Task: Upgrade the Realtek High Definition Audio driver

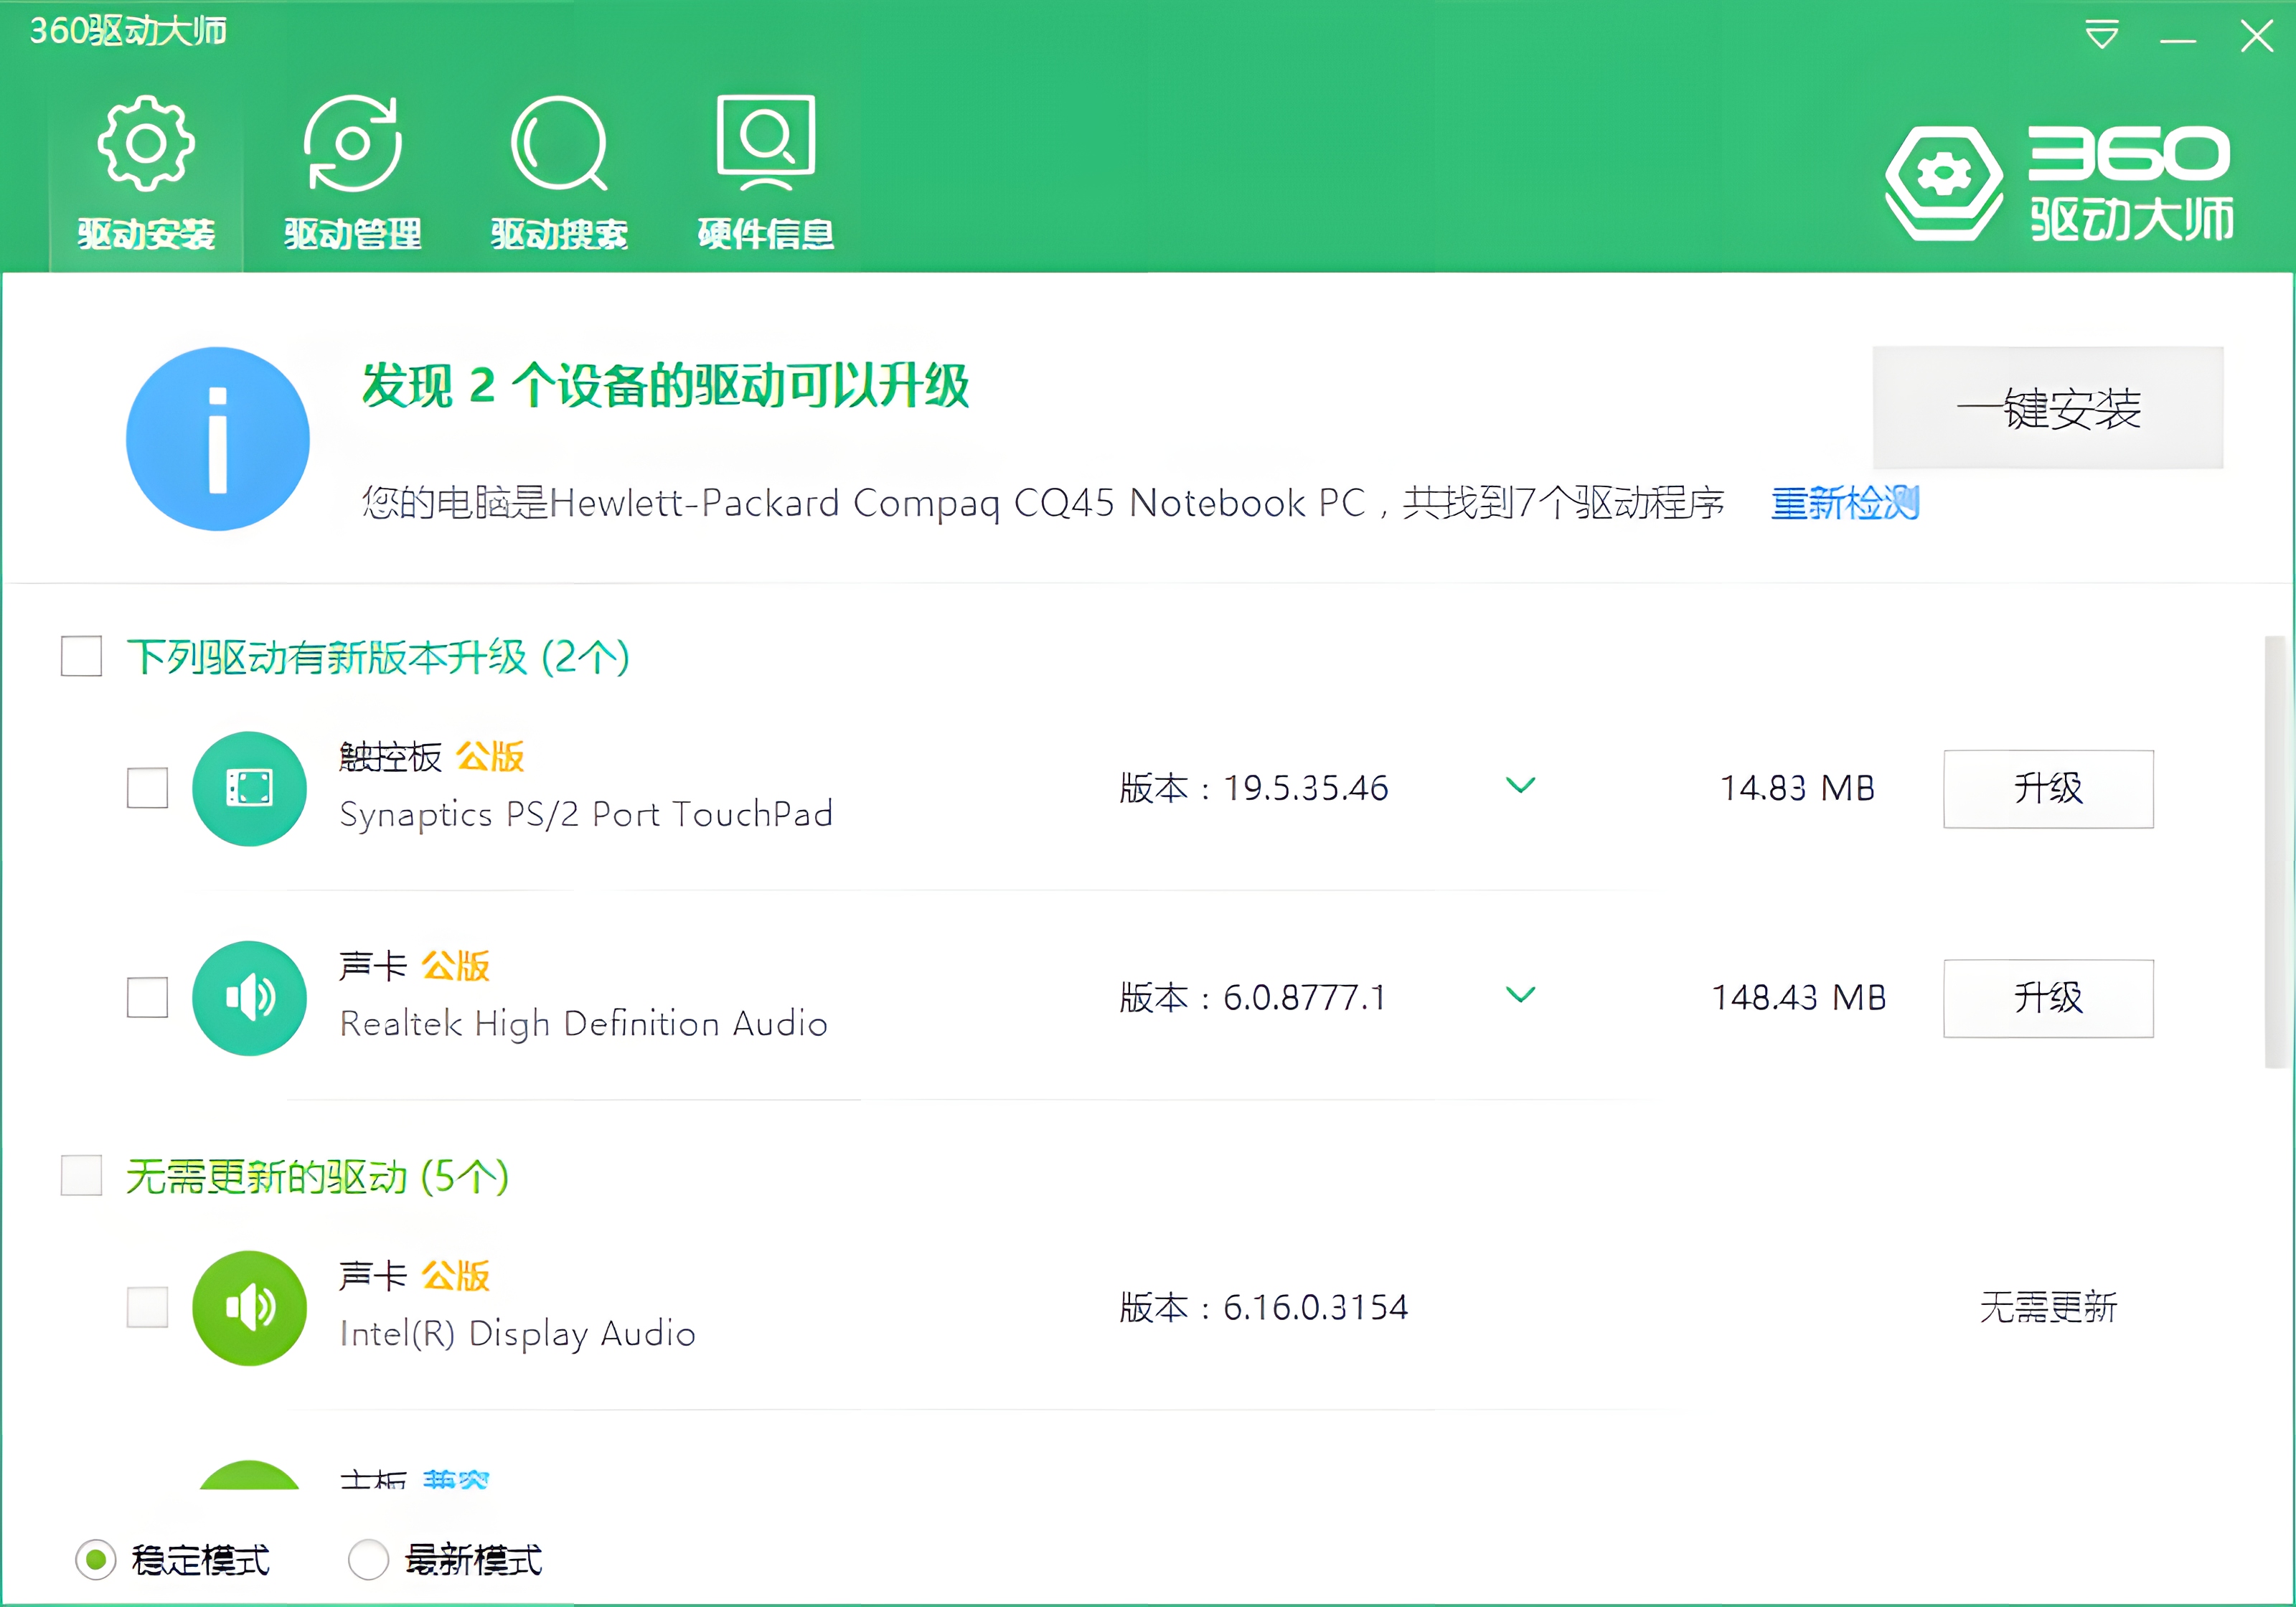Action: pos(2048,998)
